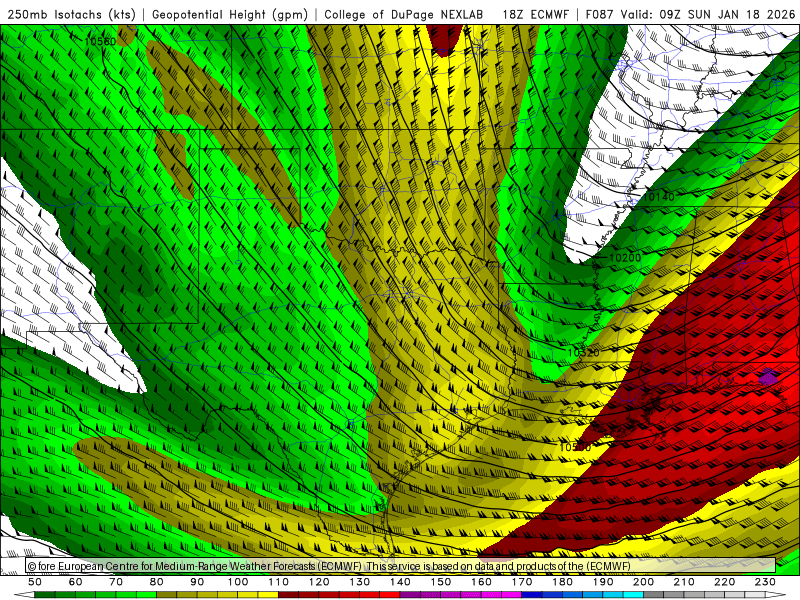Click the 10320 height contour label
Image resolution: width=800 pixels, height=600 pixels.
[x=583, y=353]
